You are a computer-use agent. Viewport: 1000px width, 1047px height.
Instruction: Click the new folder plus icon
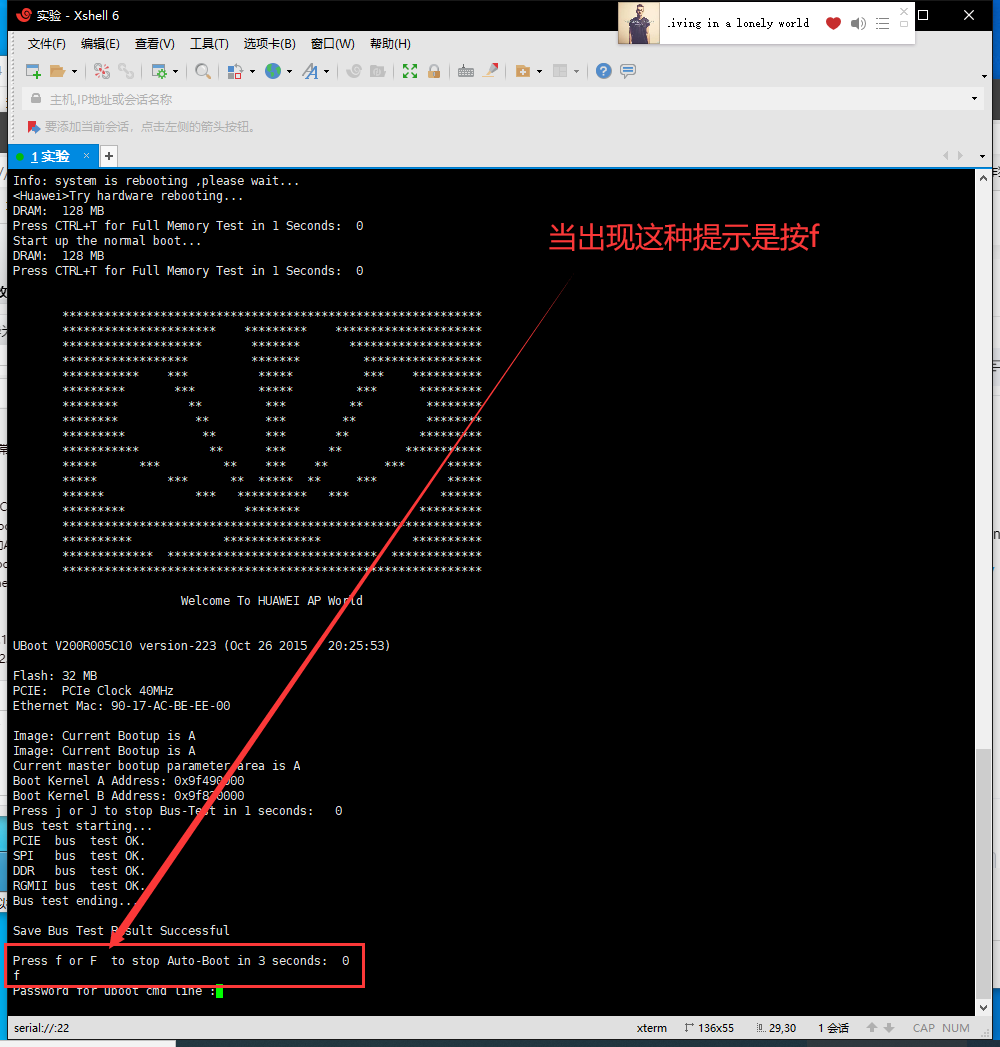coord(523,71)
